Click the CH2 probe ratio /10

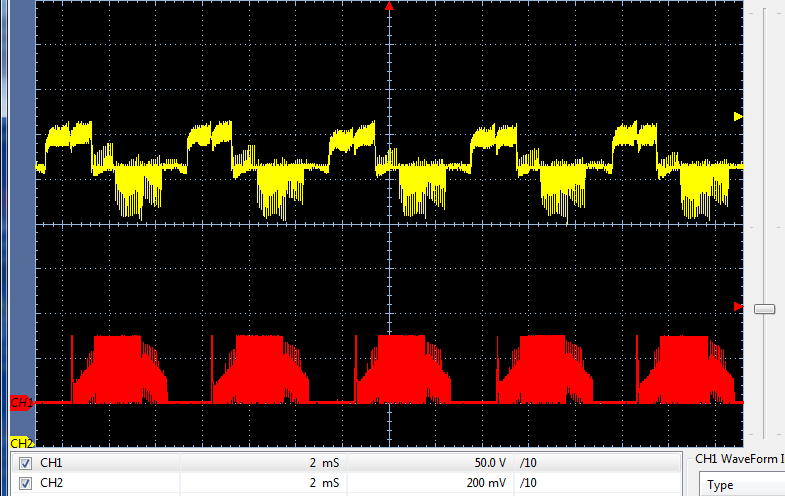(528, 483)
